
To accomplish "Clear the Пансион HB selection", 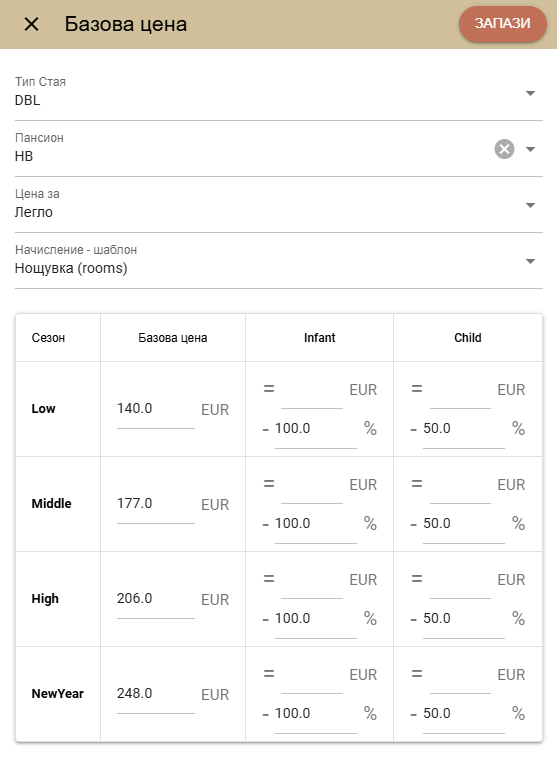I will (504, 149).
